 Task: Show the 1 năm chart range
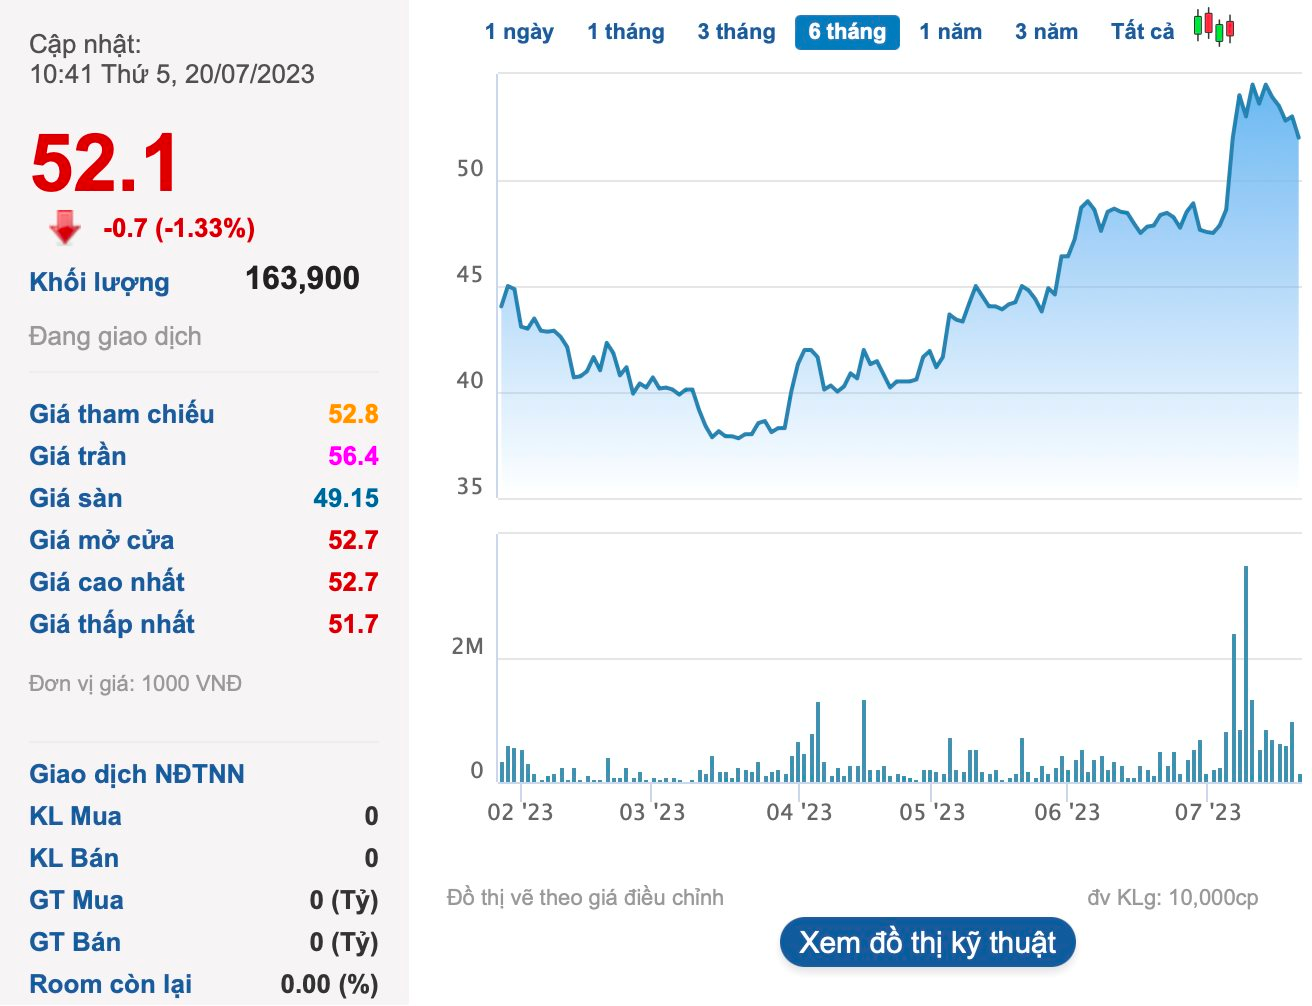[x=950, y=32]
